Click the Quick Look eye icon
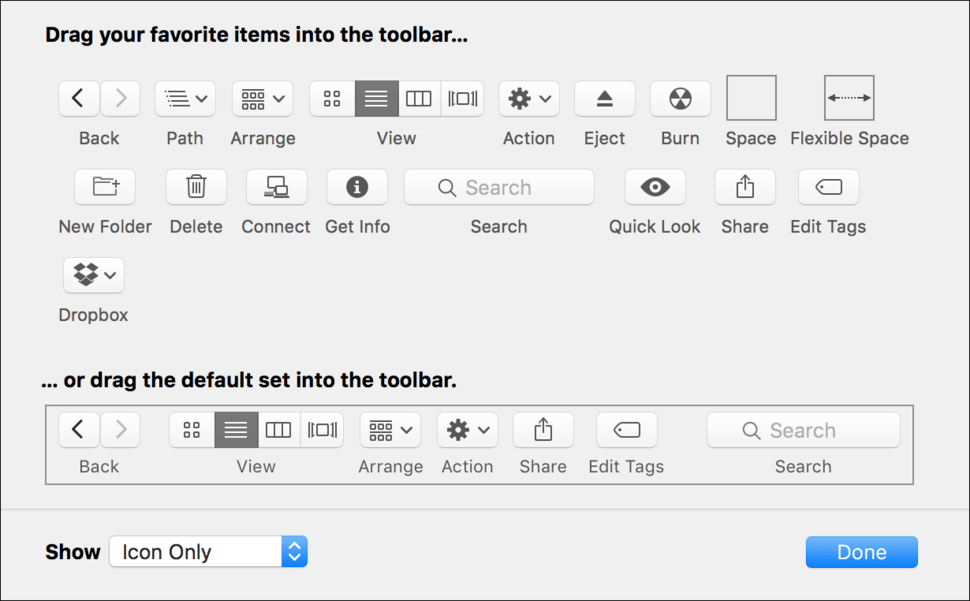The image size is (970, 601). pos(655,187)
